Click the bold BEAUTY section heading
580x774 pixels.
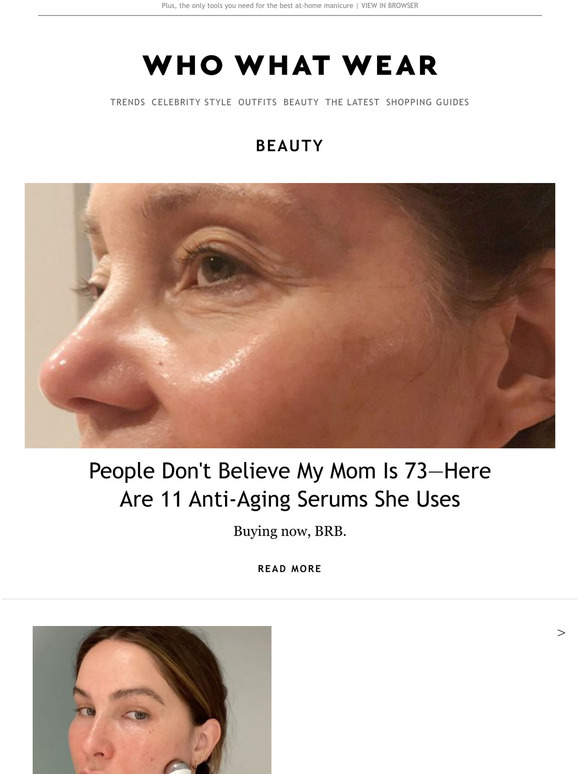(x=290, y=146)
